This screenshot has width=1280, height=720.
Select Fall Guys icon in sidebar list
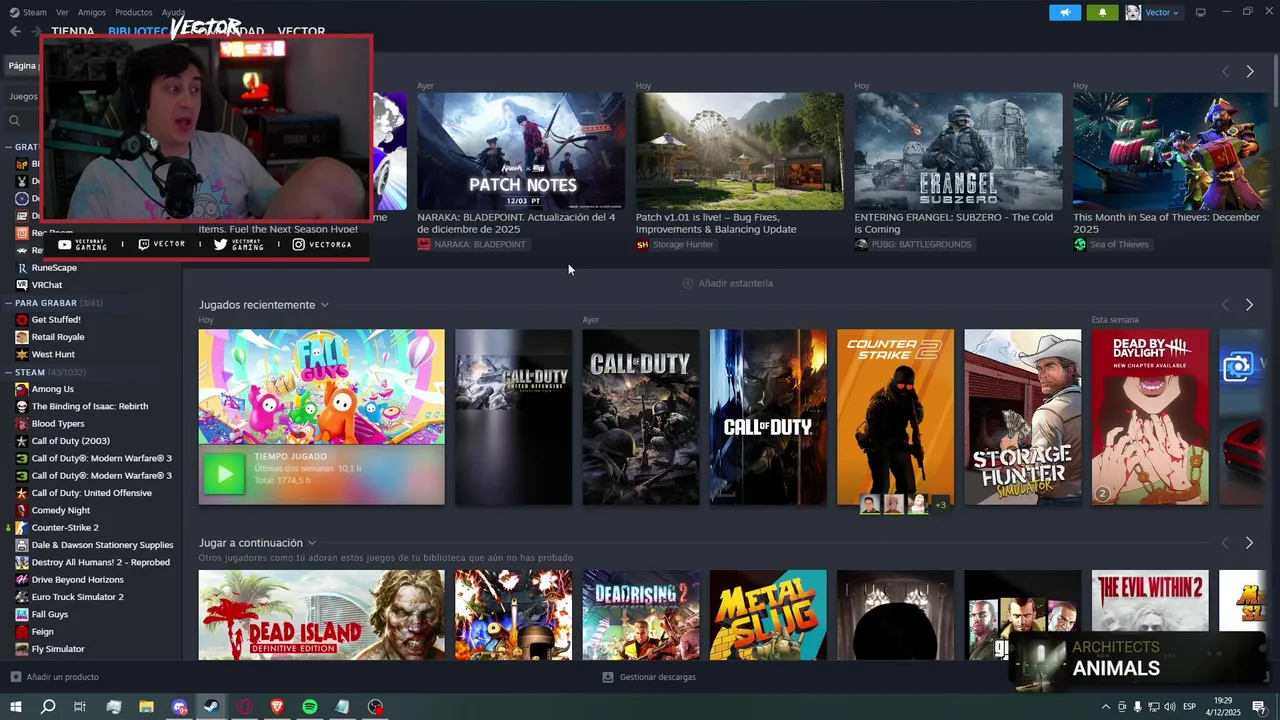click(22, 614)
